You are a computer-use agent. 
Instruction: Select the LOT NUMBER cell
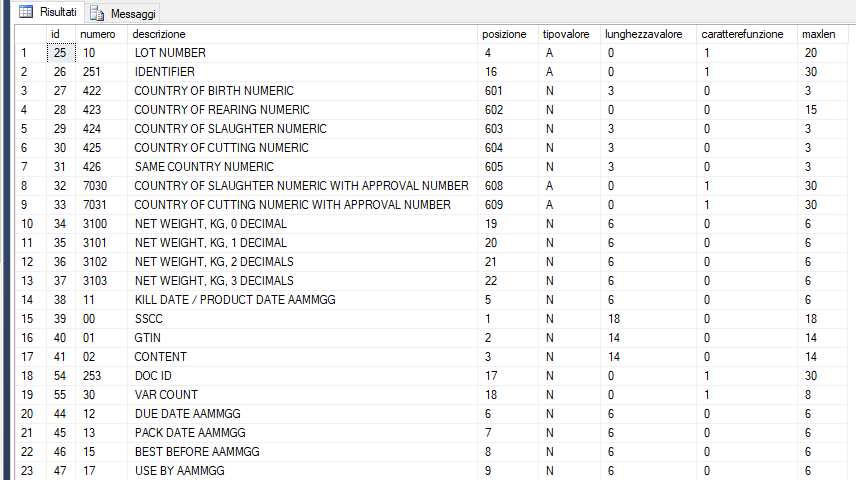[170, 53]
